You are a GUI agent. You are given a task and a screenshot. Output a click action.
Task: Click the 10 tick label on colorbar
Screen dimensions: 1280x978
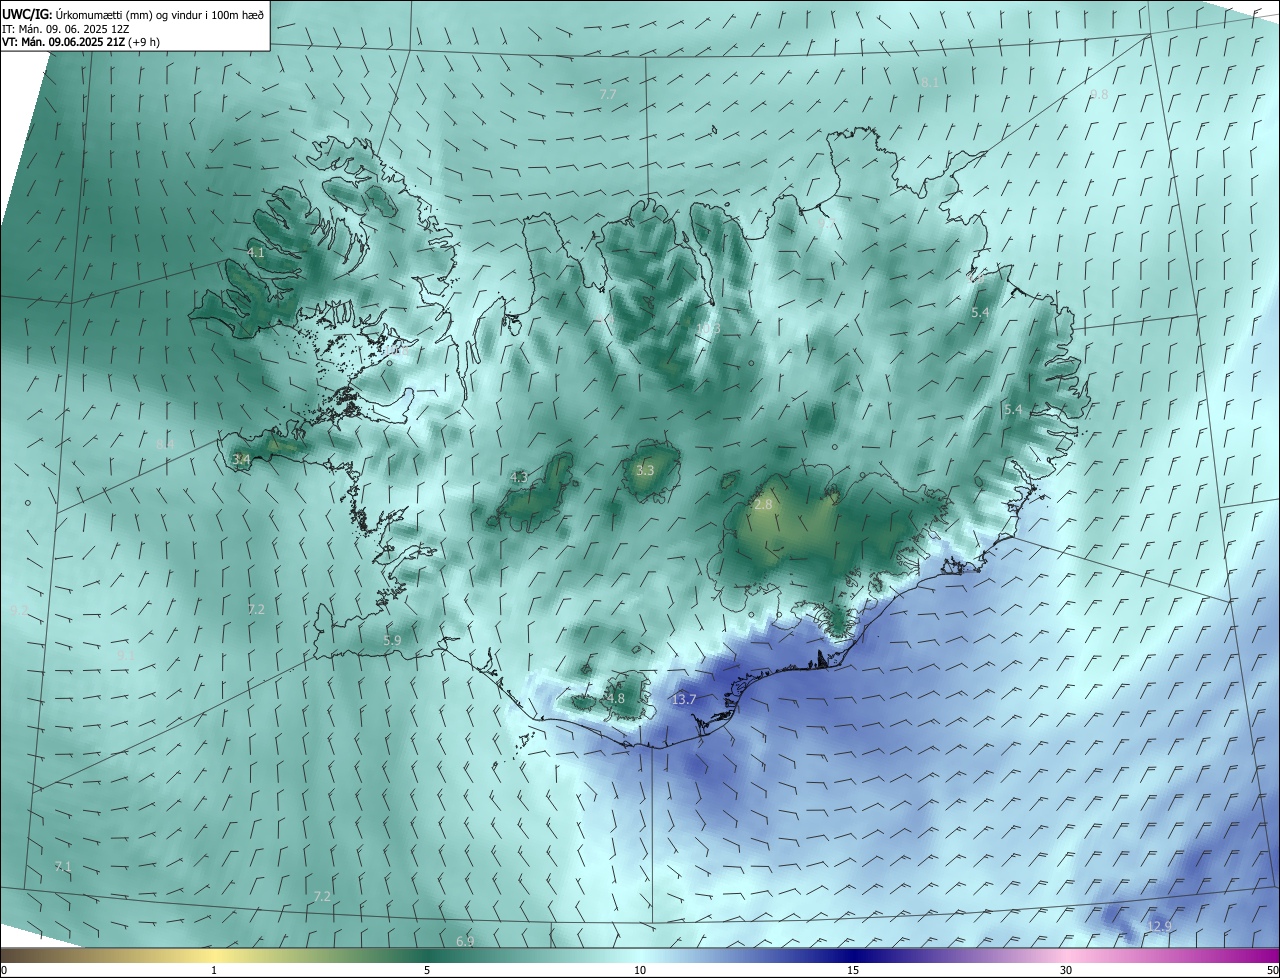640,970
